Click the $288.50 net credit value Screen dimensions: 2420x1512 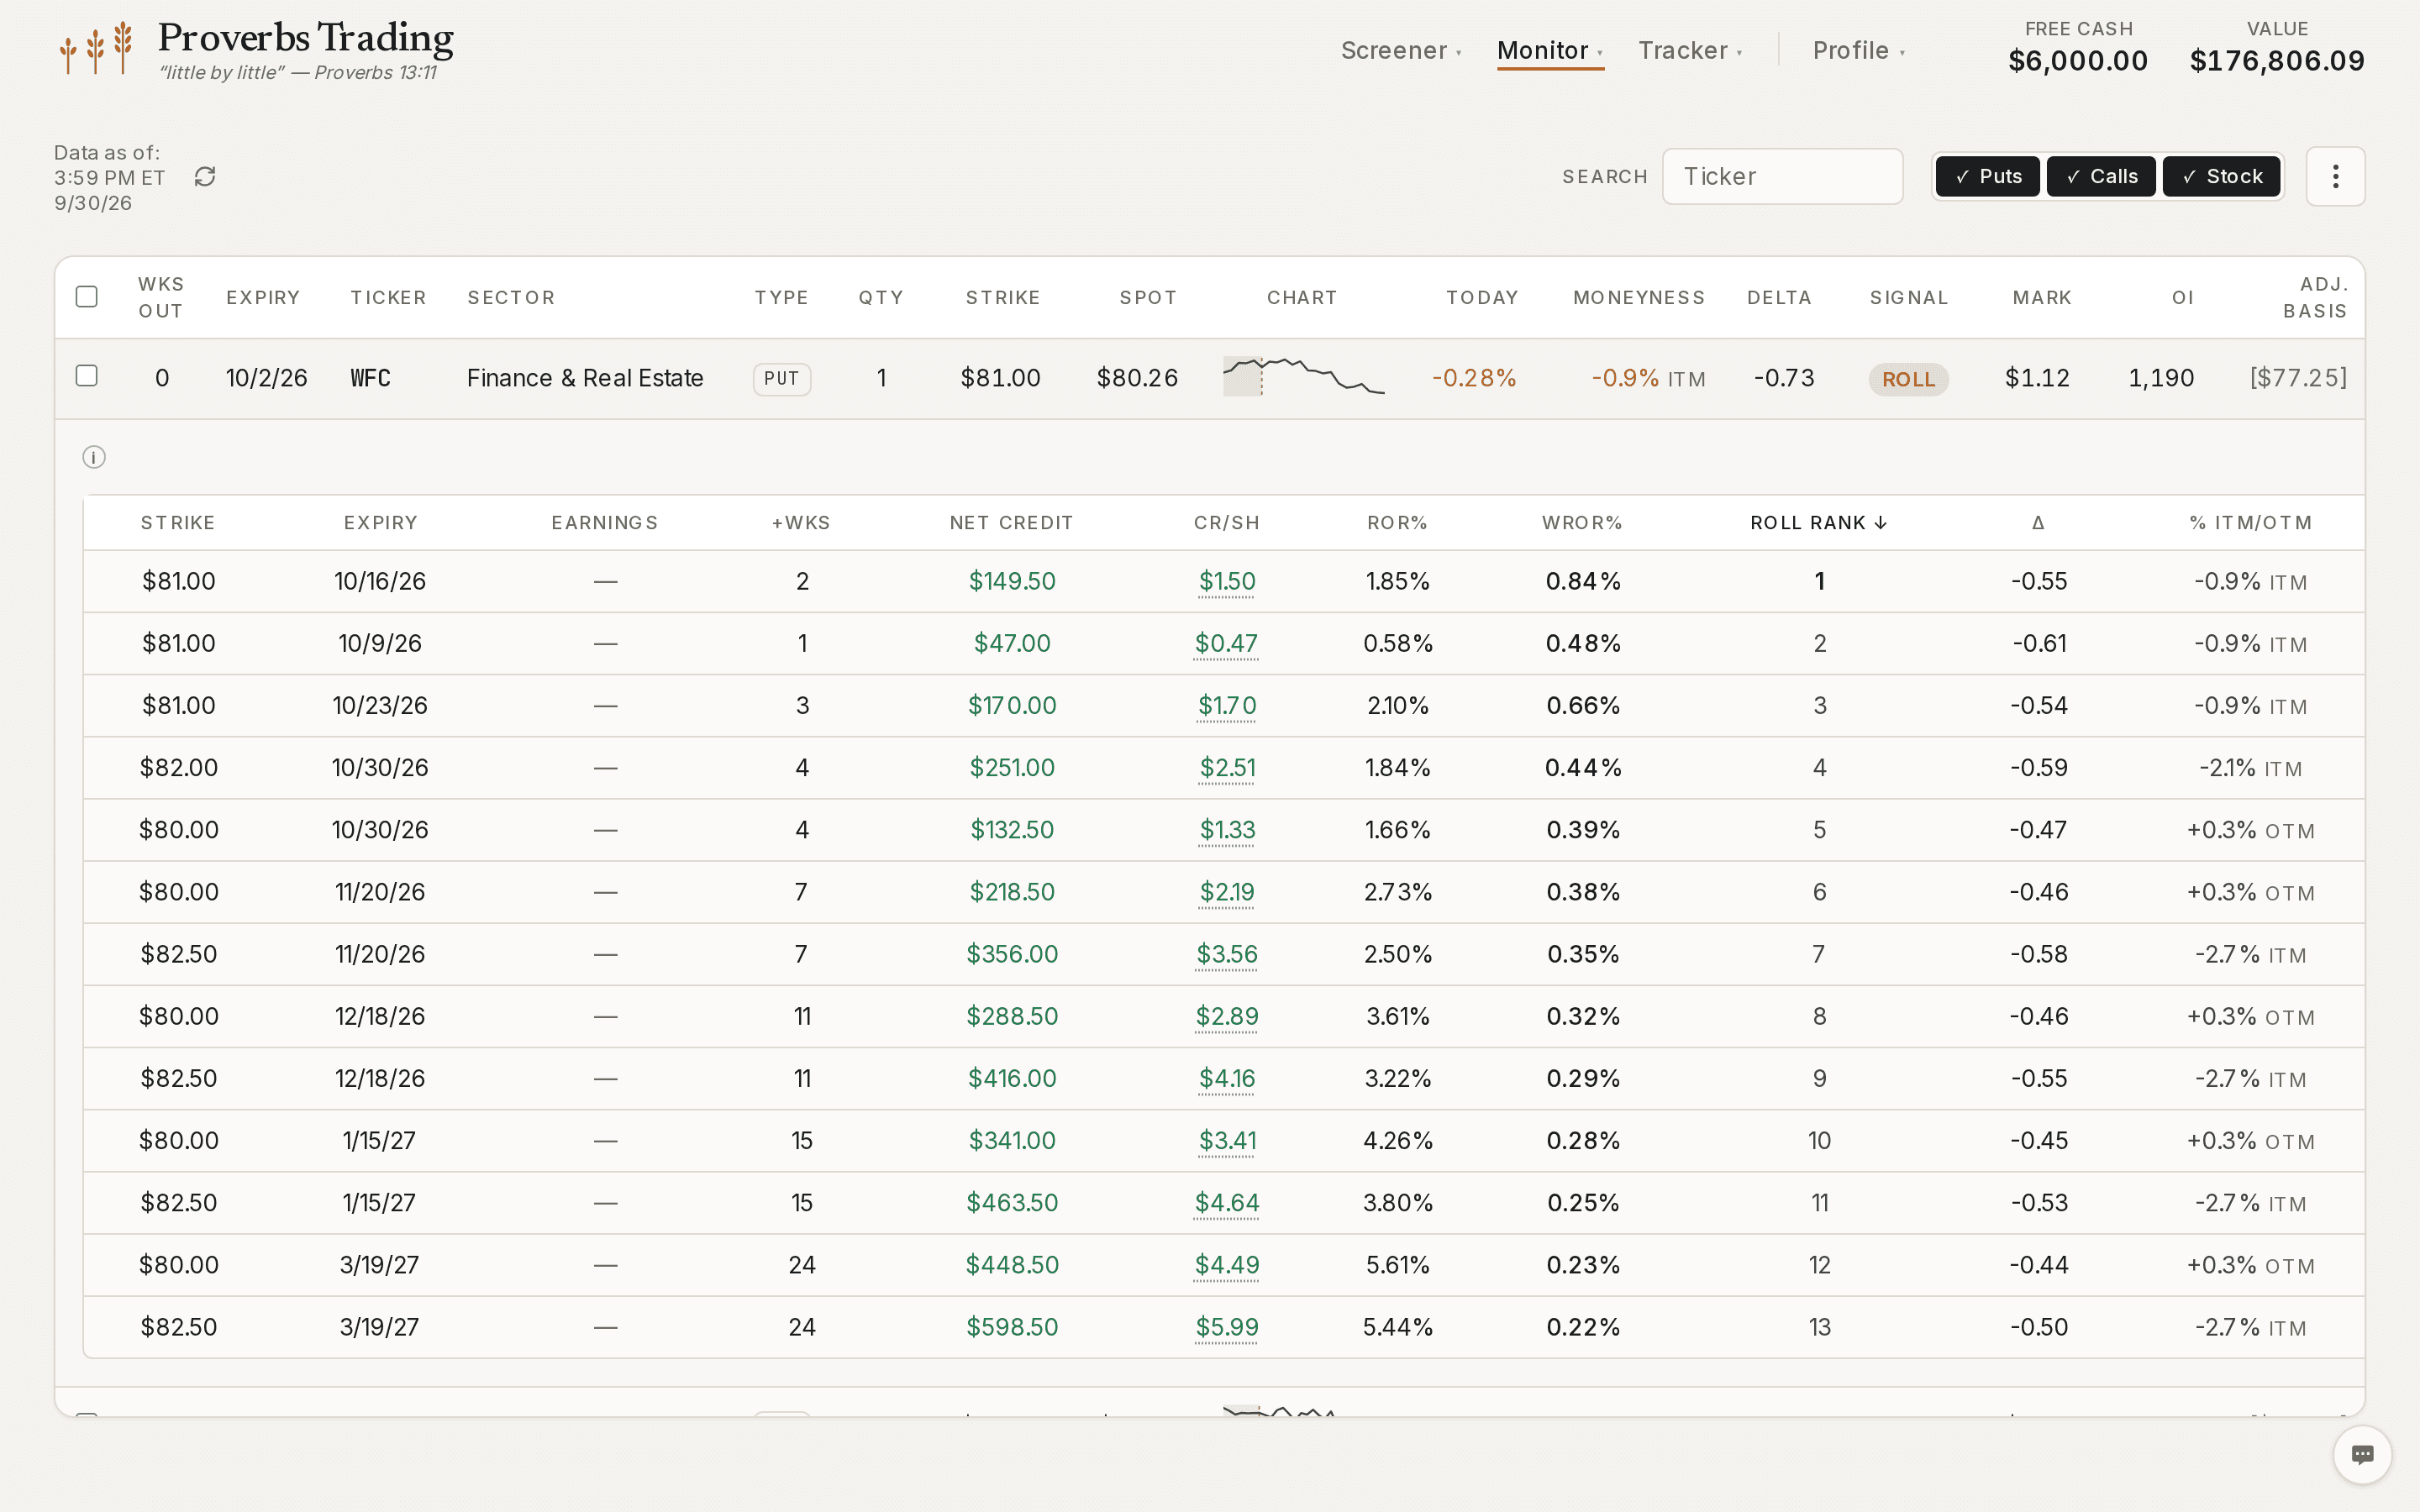pos(1012,1016)
